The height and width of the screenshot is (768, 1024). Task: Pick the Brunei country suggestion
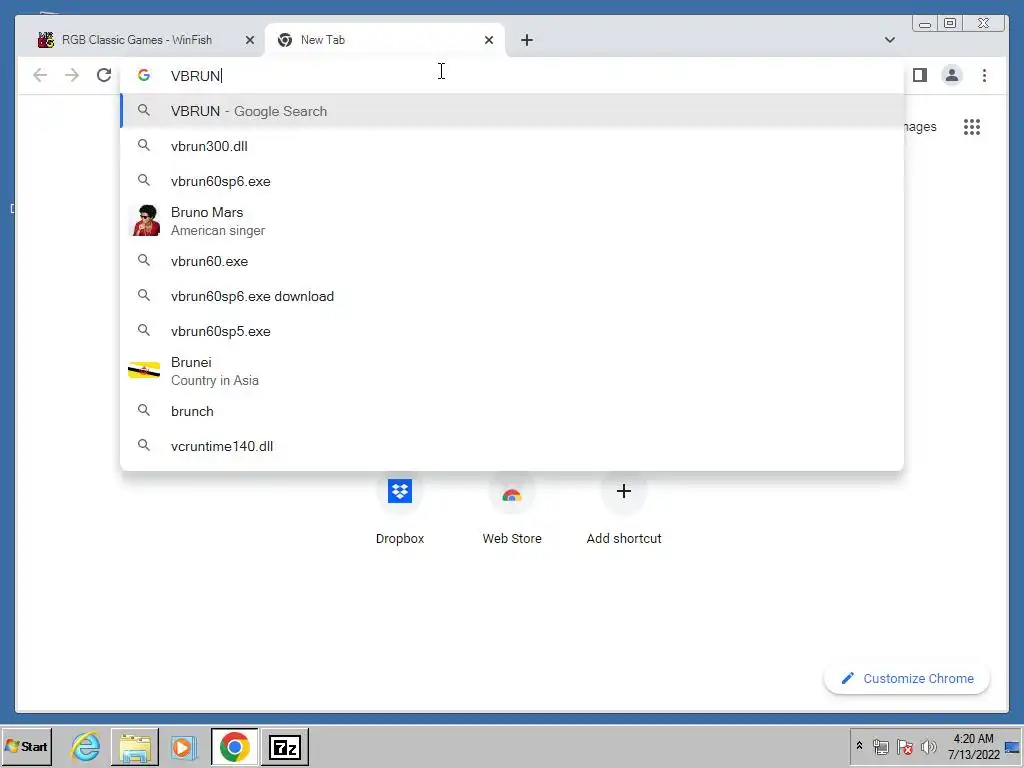click(512, 371)
